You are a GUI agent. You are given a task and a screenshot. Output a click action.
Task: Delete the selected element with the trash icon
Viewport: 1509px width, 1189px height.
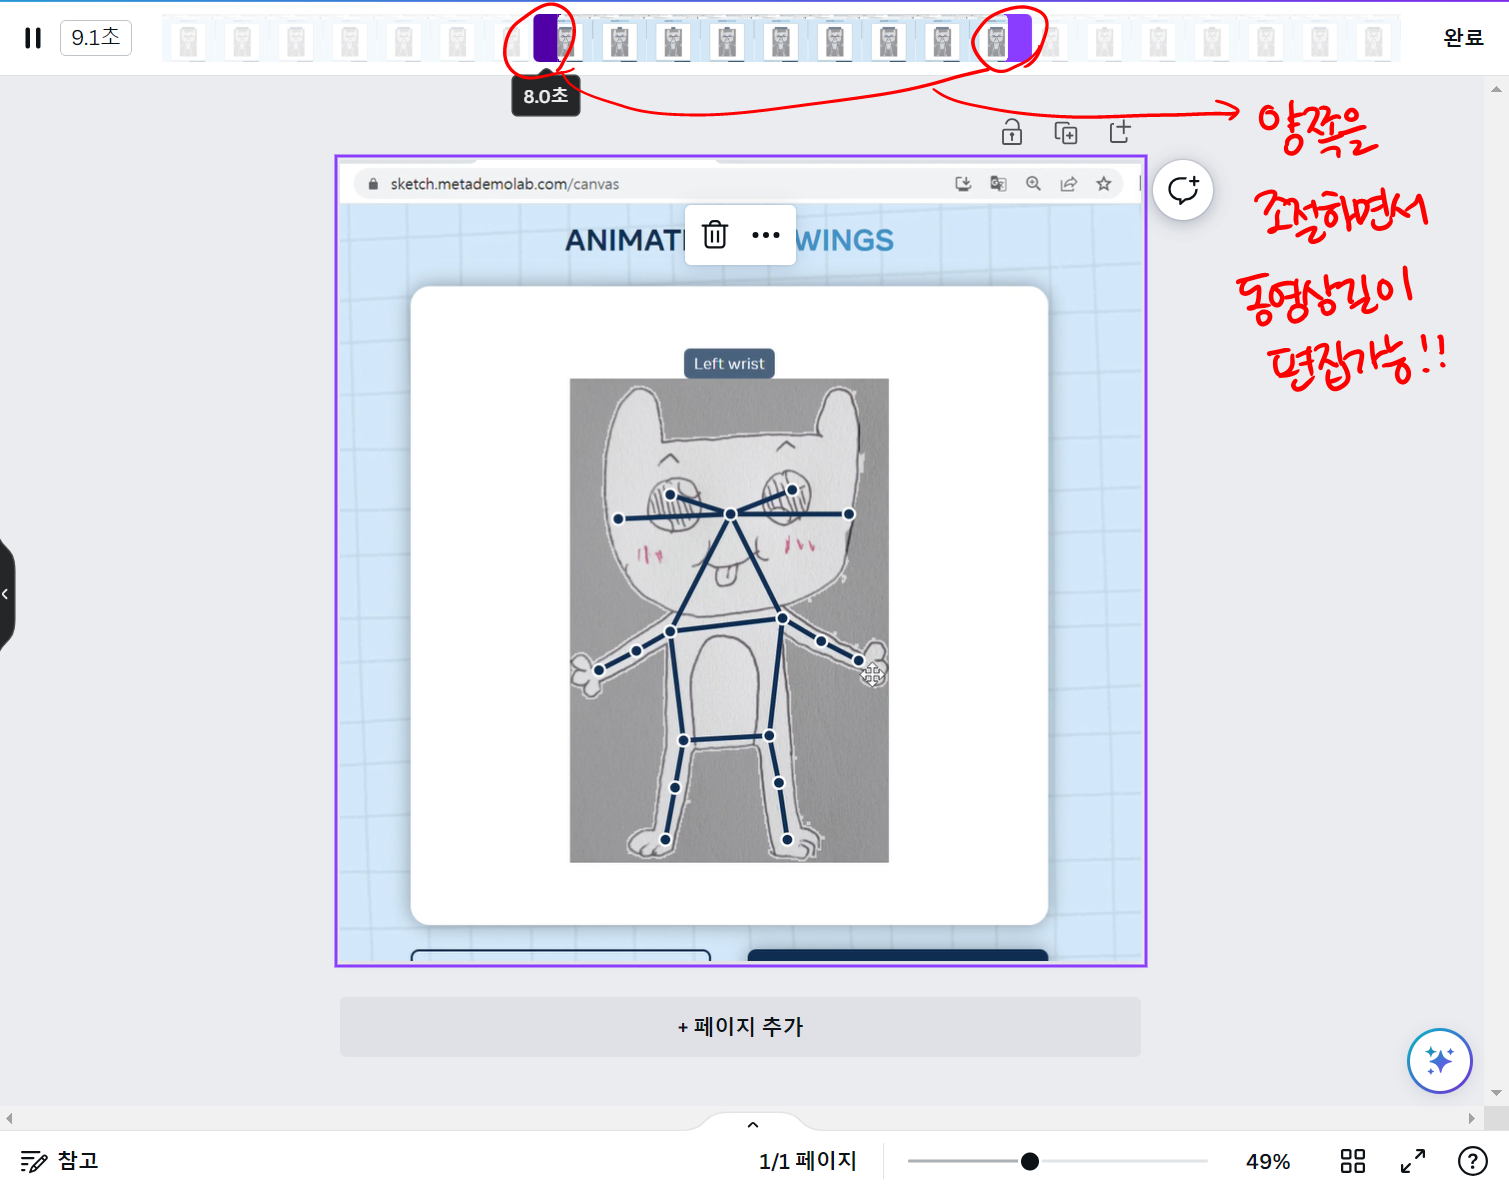coord(713,234)
